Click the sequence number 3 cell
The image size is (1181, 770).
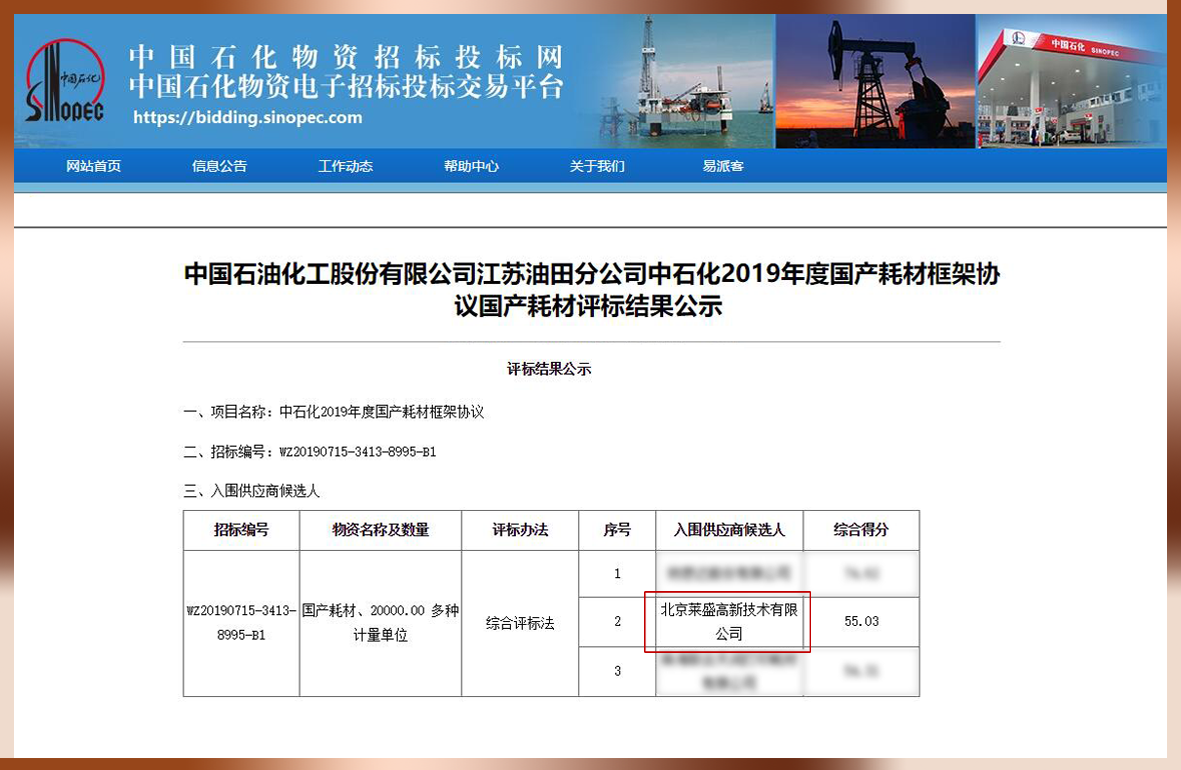(x=617, y=671)
